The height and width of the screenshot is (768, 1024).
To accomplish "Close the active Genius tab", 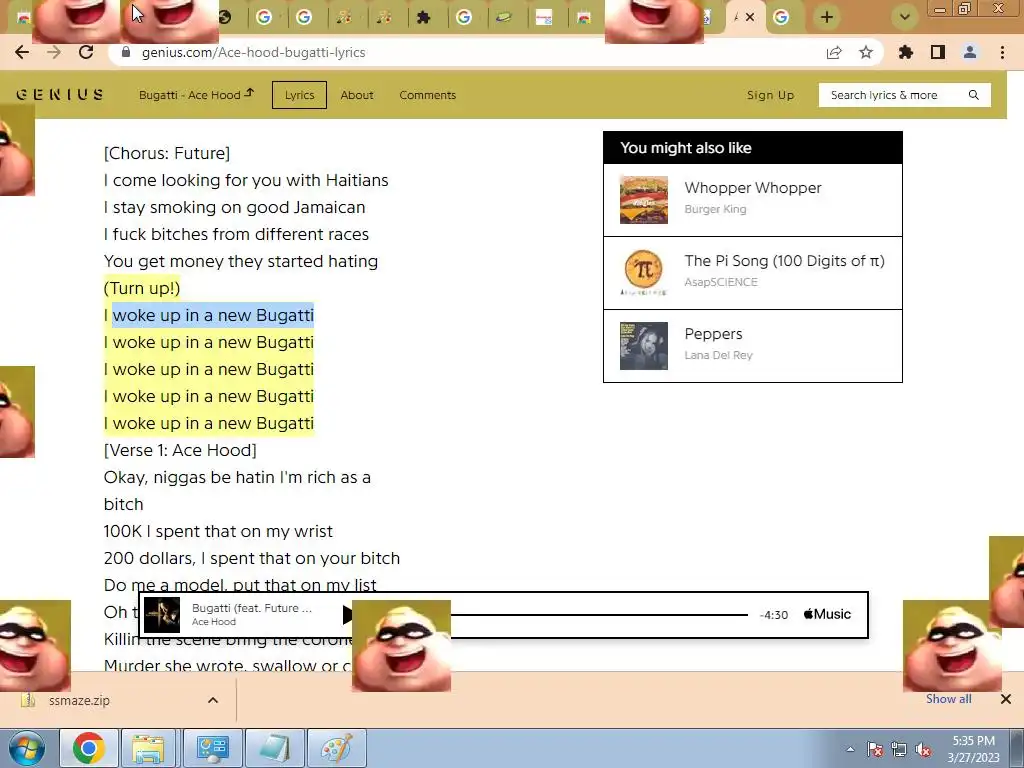I will coord(750,17).
